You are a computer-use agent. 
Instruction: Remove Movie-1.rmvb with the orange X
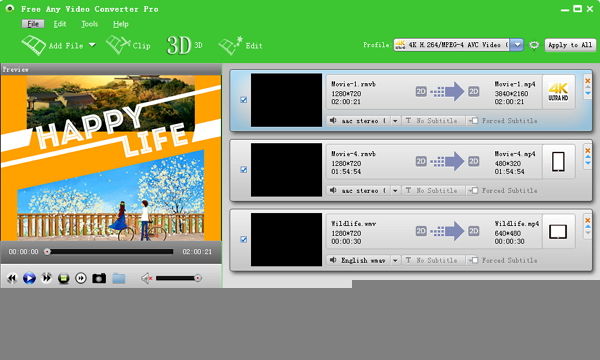click(x=588, y=81)
